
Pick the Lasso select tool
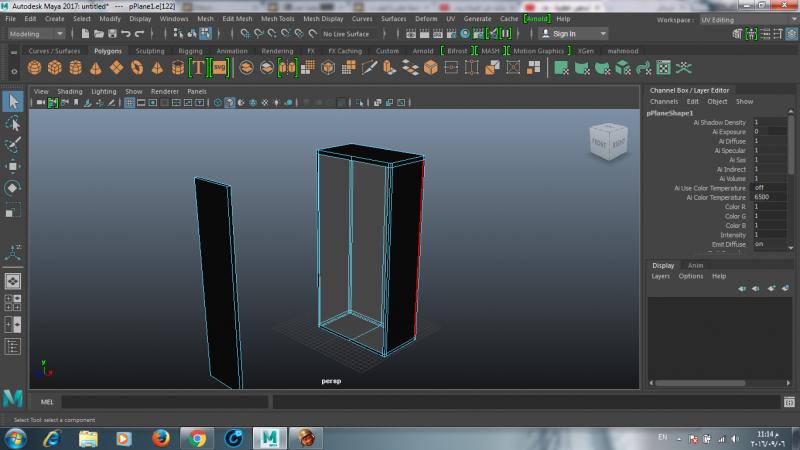[13, 123]
